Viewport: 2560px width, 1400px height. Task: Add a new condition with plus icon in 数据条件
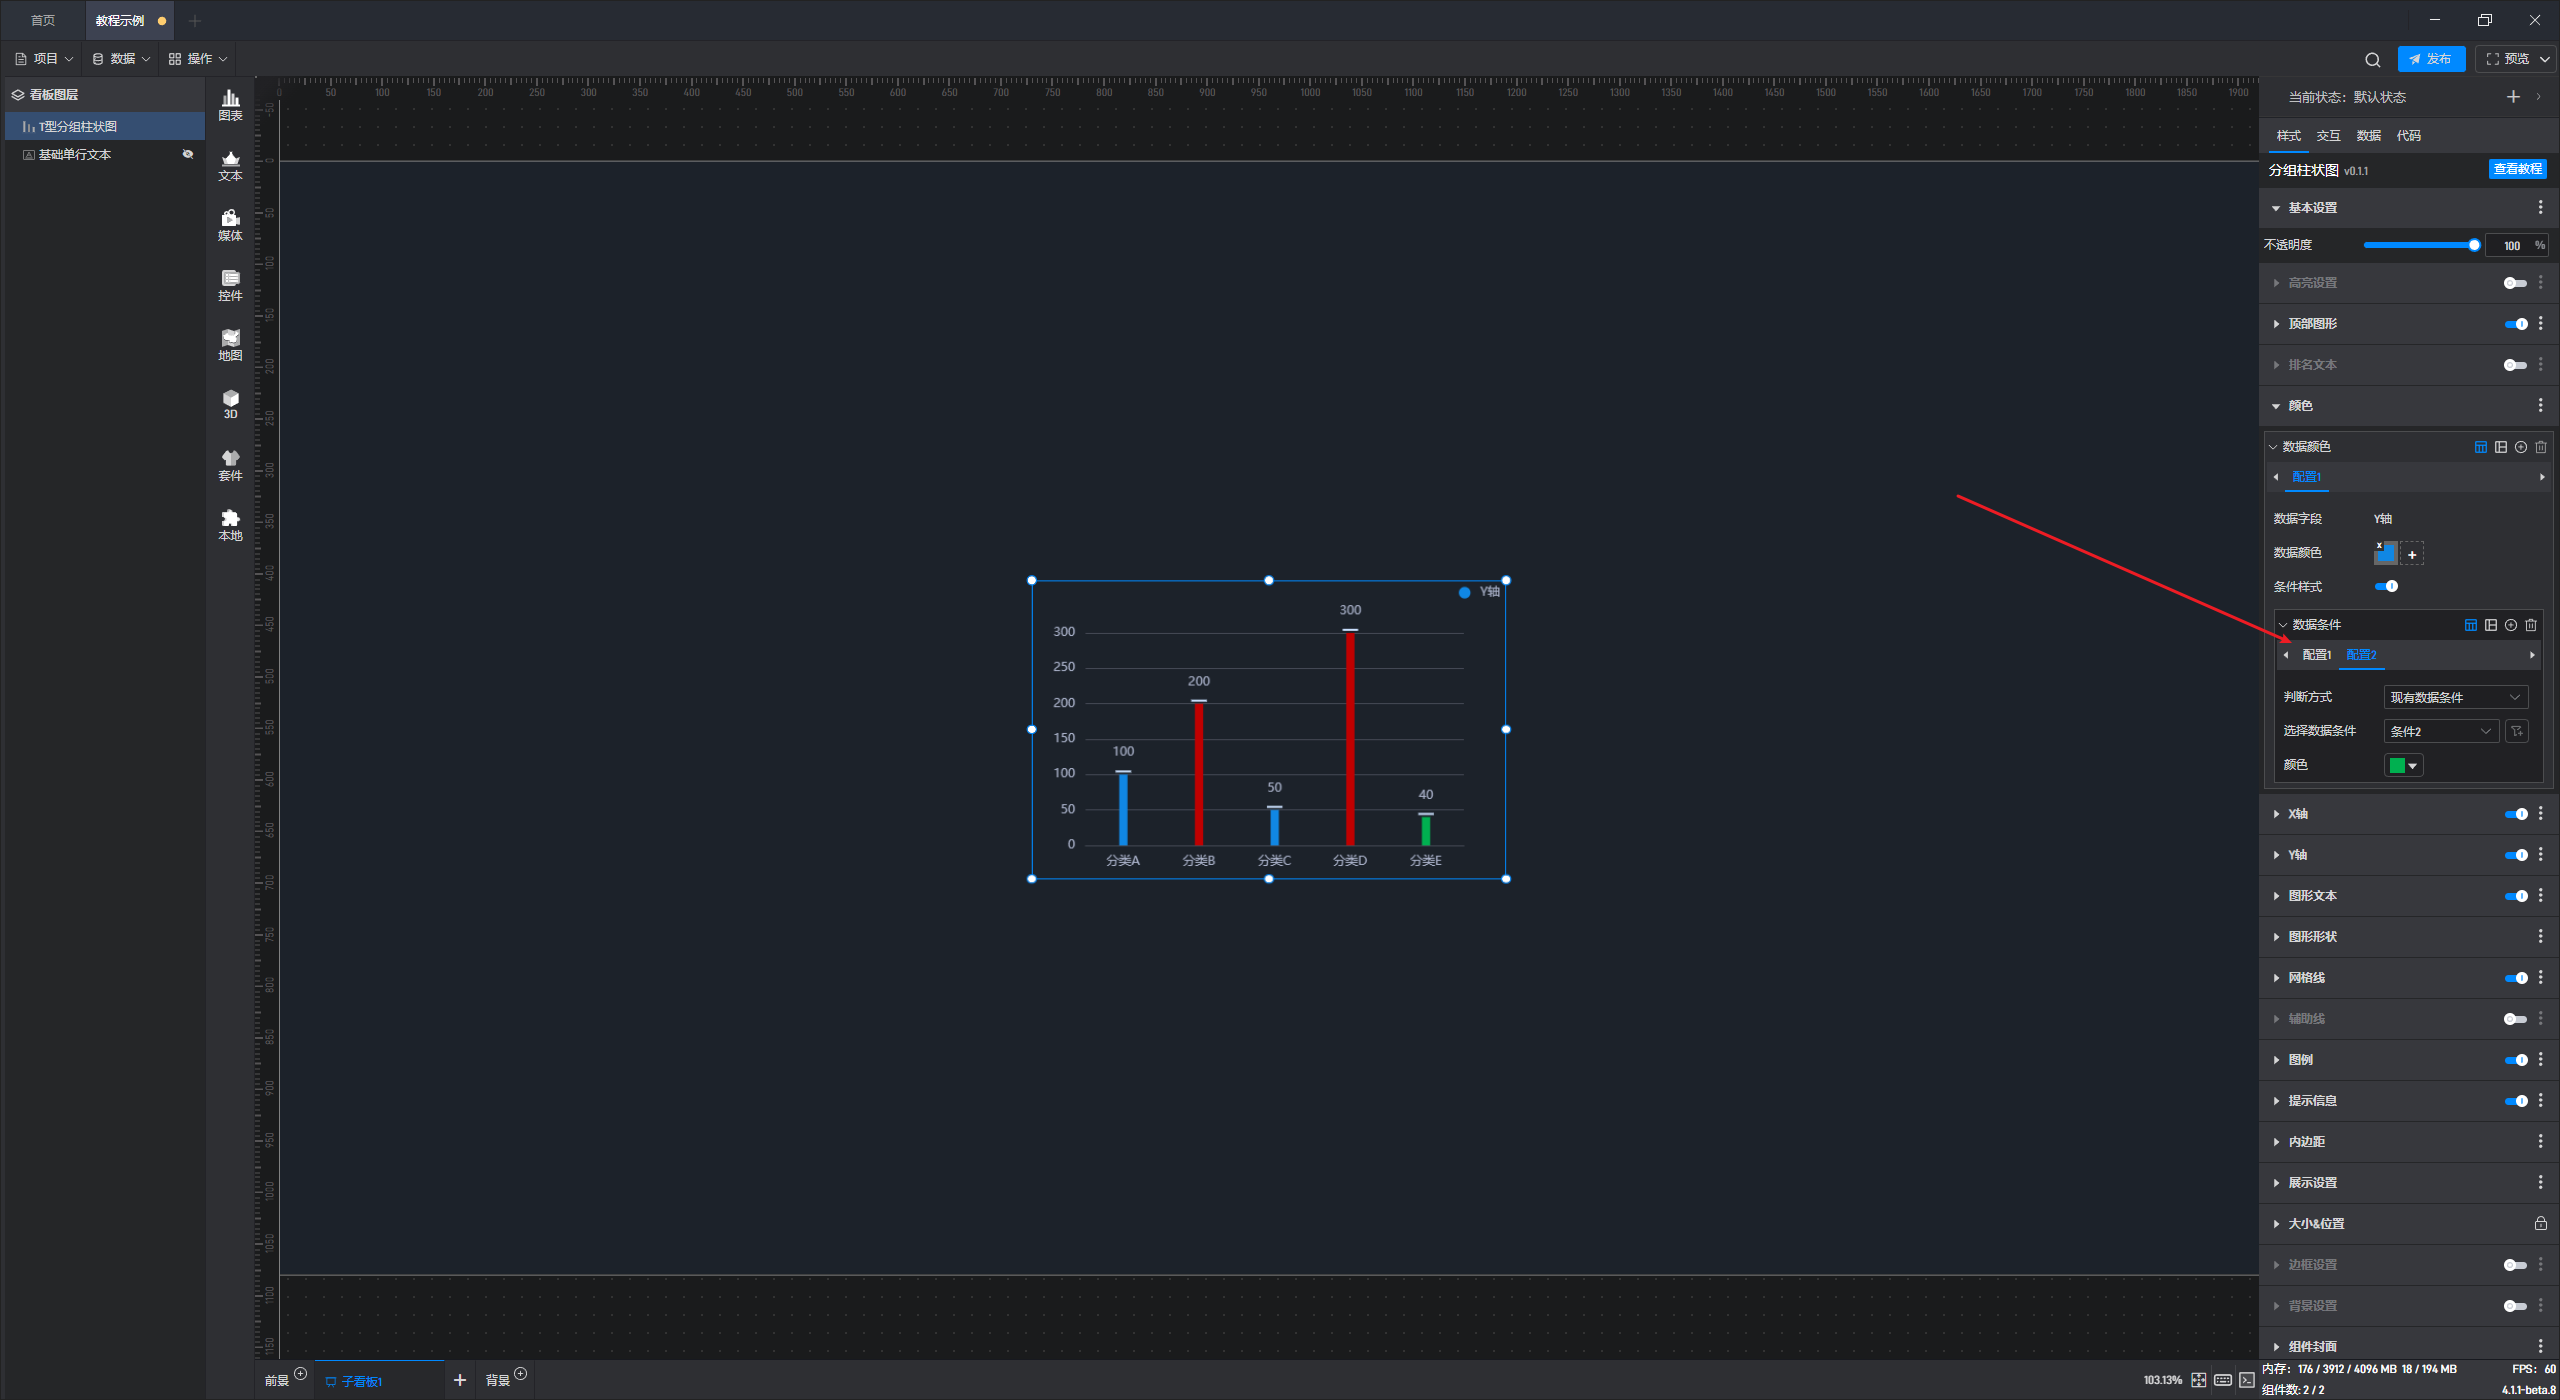pyautogui.click(x=2511, y=625)
